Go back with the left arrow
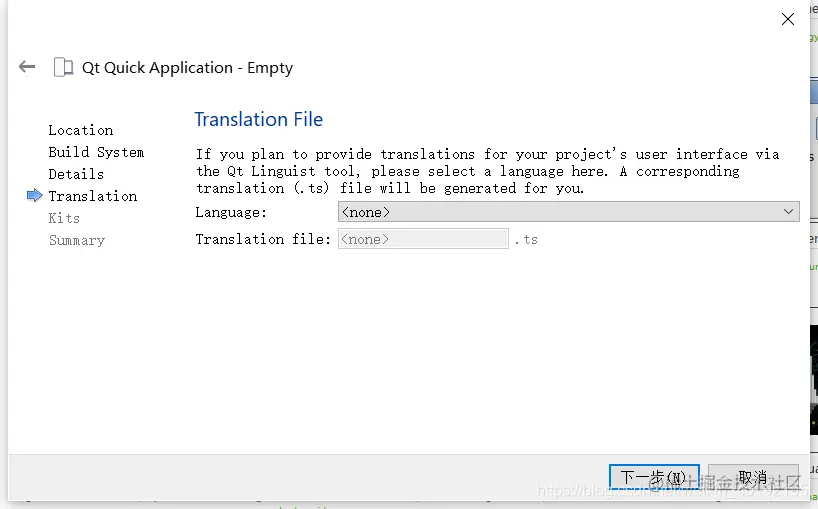This screenshot has height=509, width=818. (x=27, y=67)
